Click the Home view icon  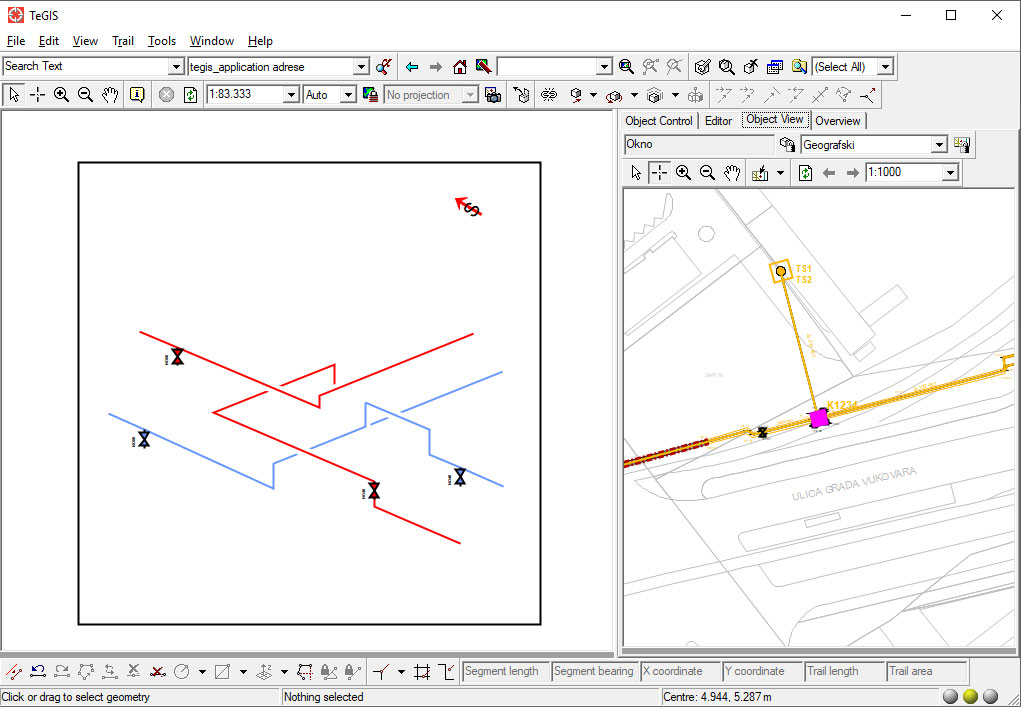coord(460,67)
